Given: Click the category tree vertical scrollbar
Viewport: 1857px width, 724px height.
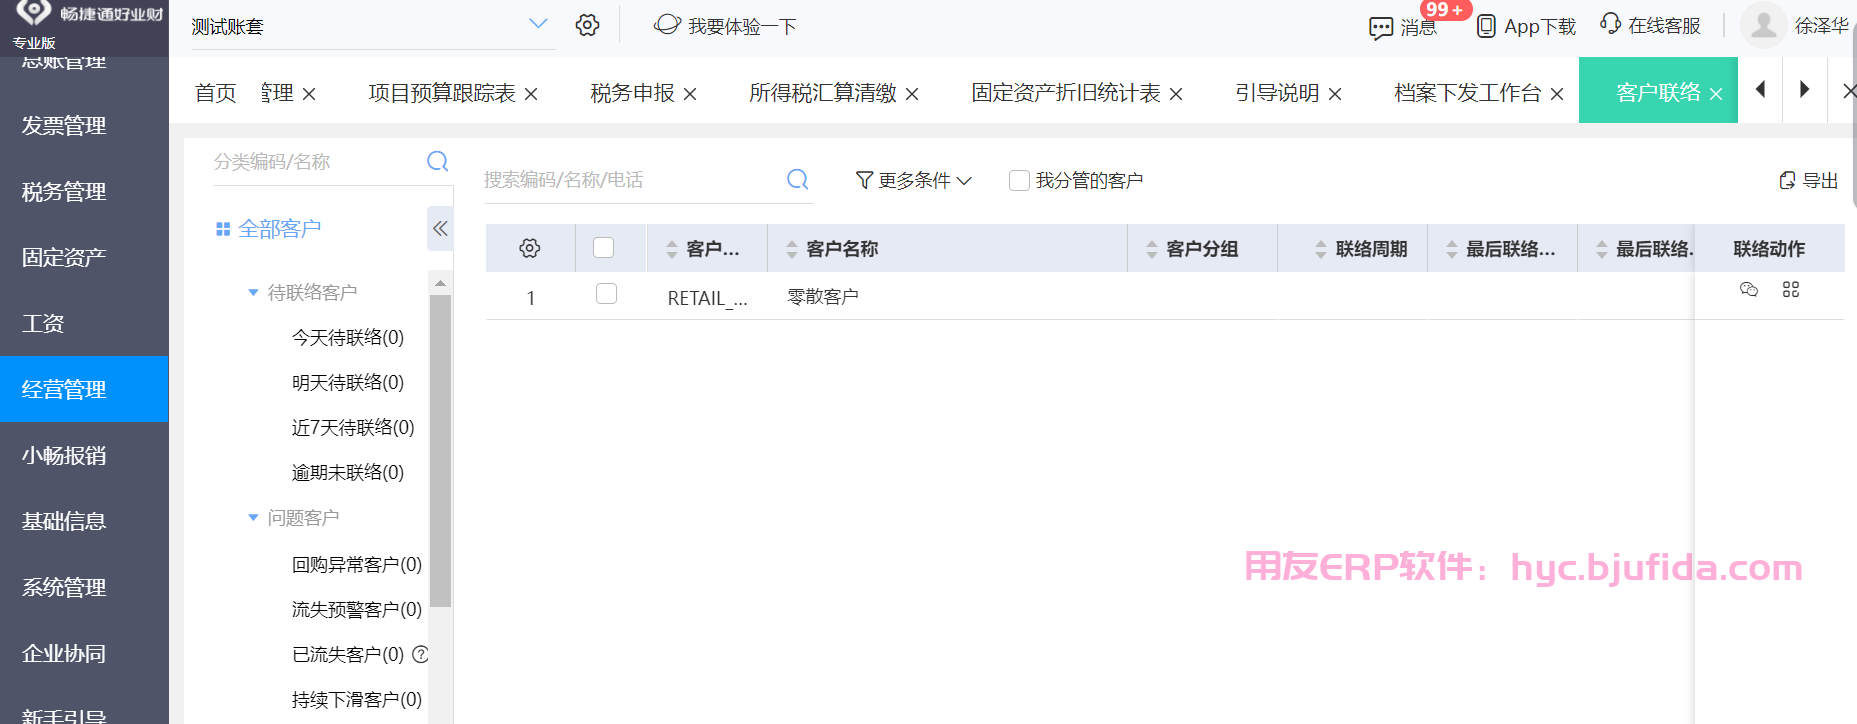Looking at the screenshot, I should [440, 450].
